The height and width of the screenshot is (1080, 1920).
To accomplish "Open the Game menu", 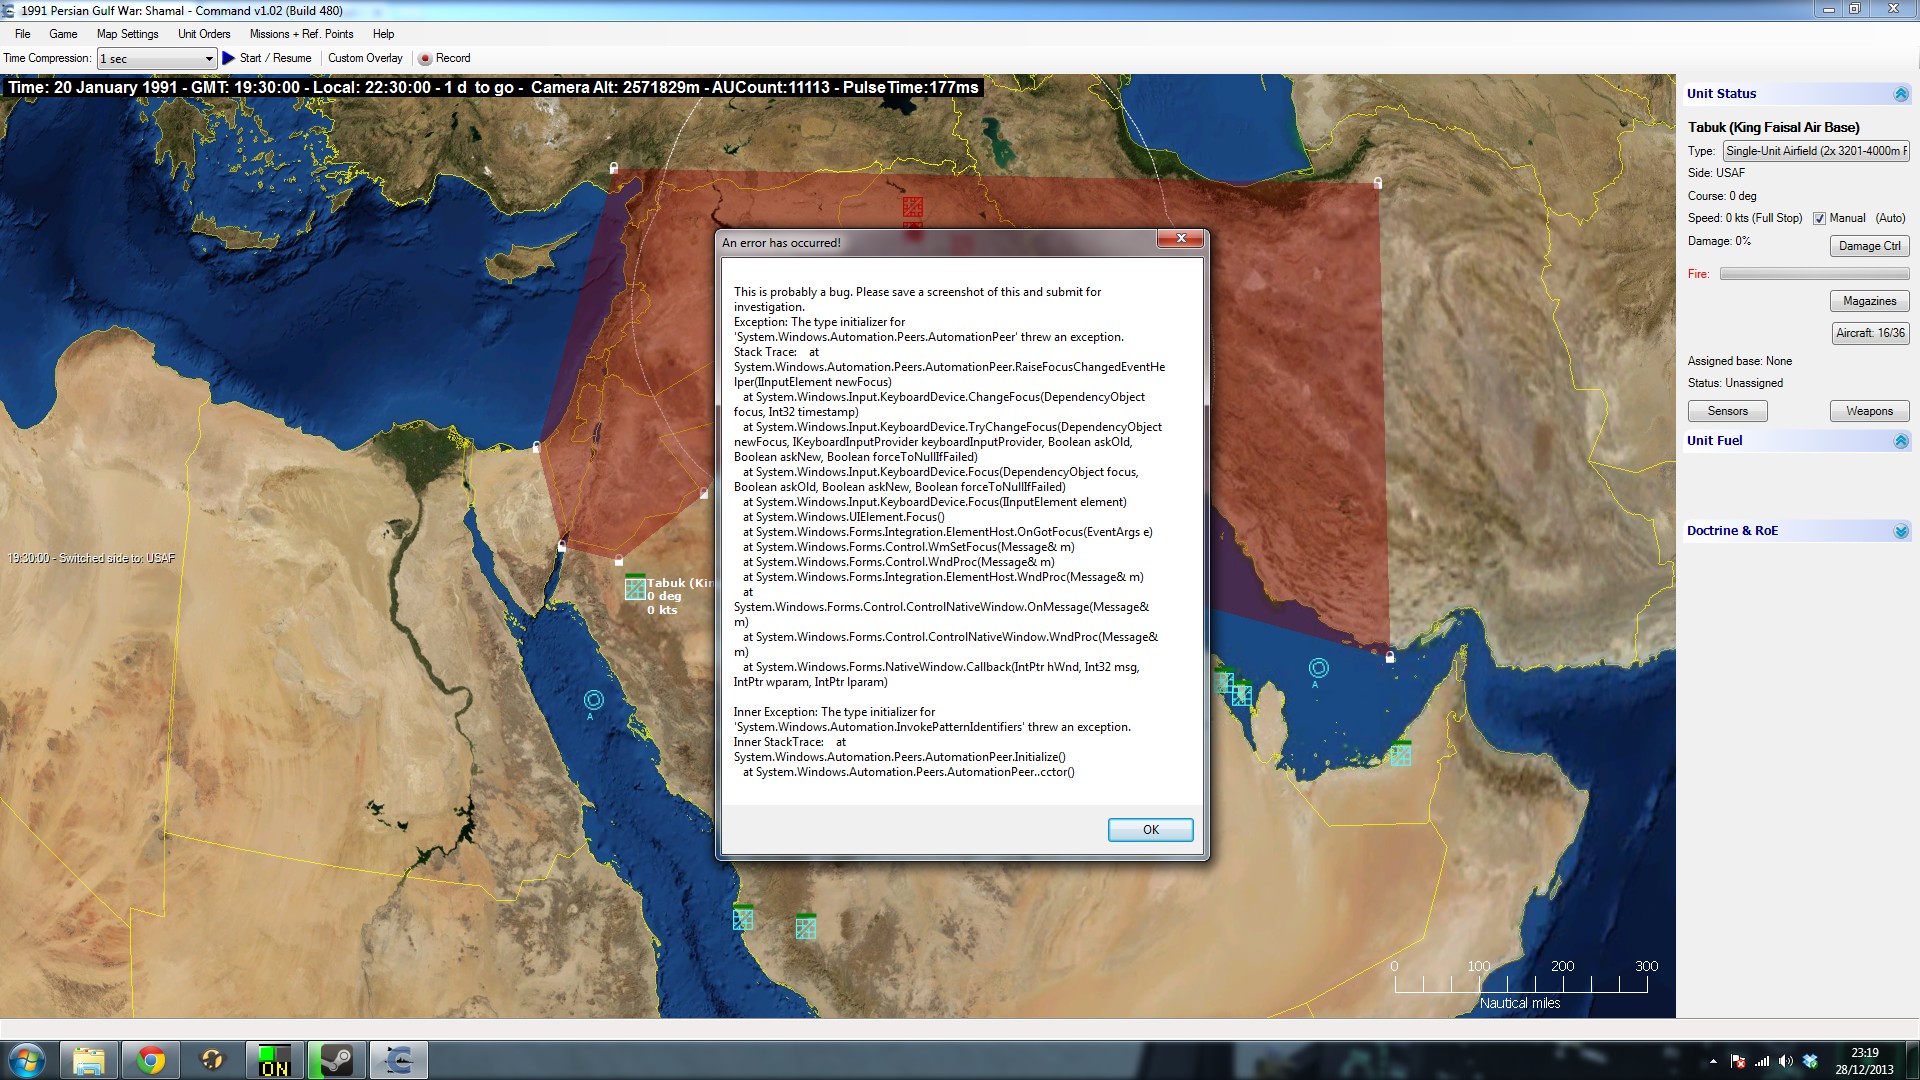I will (x=63, y=34).
